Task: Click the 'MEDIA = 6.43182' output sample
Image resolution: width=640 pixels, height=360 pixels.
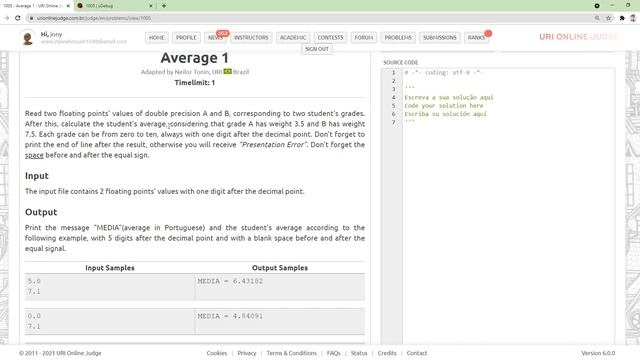Action: tap(230, 281)
